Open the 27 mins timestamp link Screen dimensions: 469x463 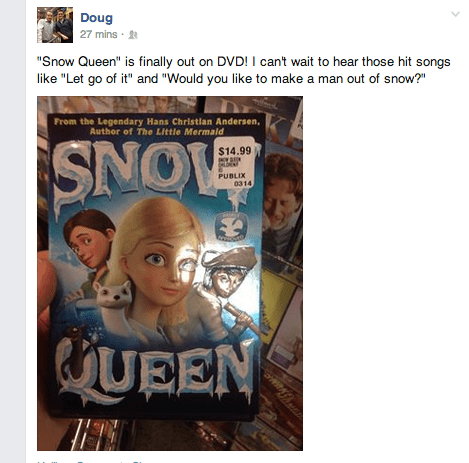pyautogui.click(x=99, y=34)
